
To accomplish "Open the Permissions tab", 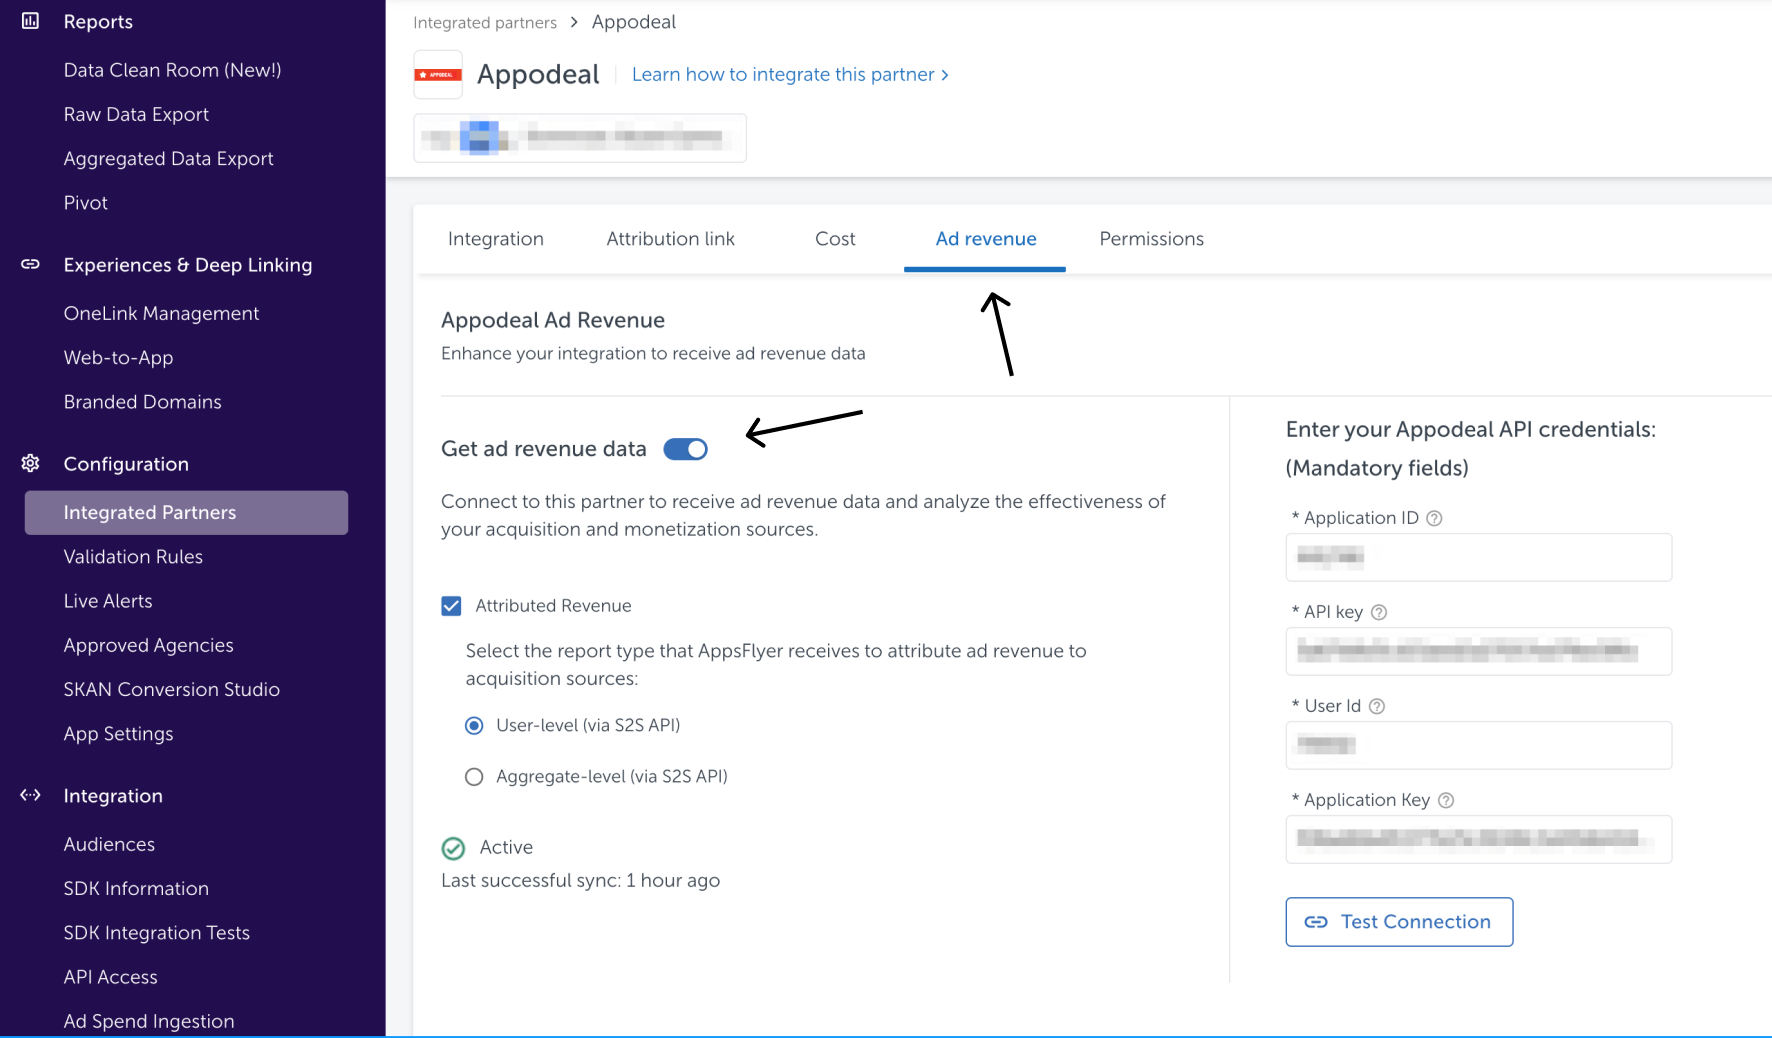I will point(1151,239).
